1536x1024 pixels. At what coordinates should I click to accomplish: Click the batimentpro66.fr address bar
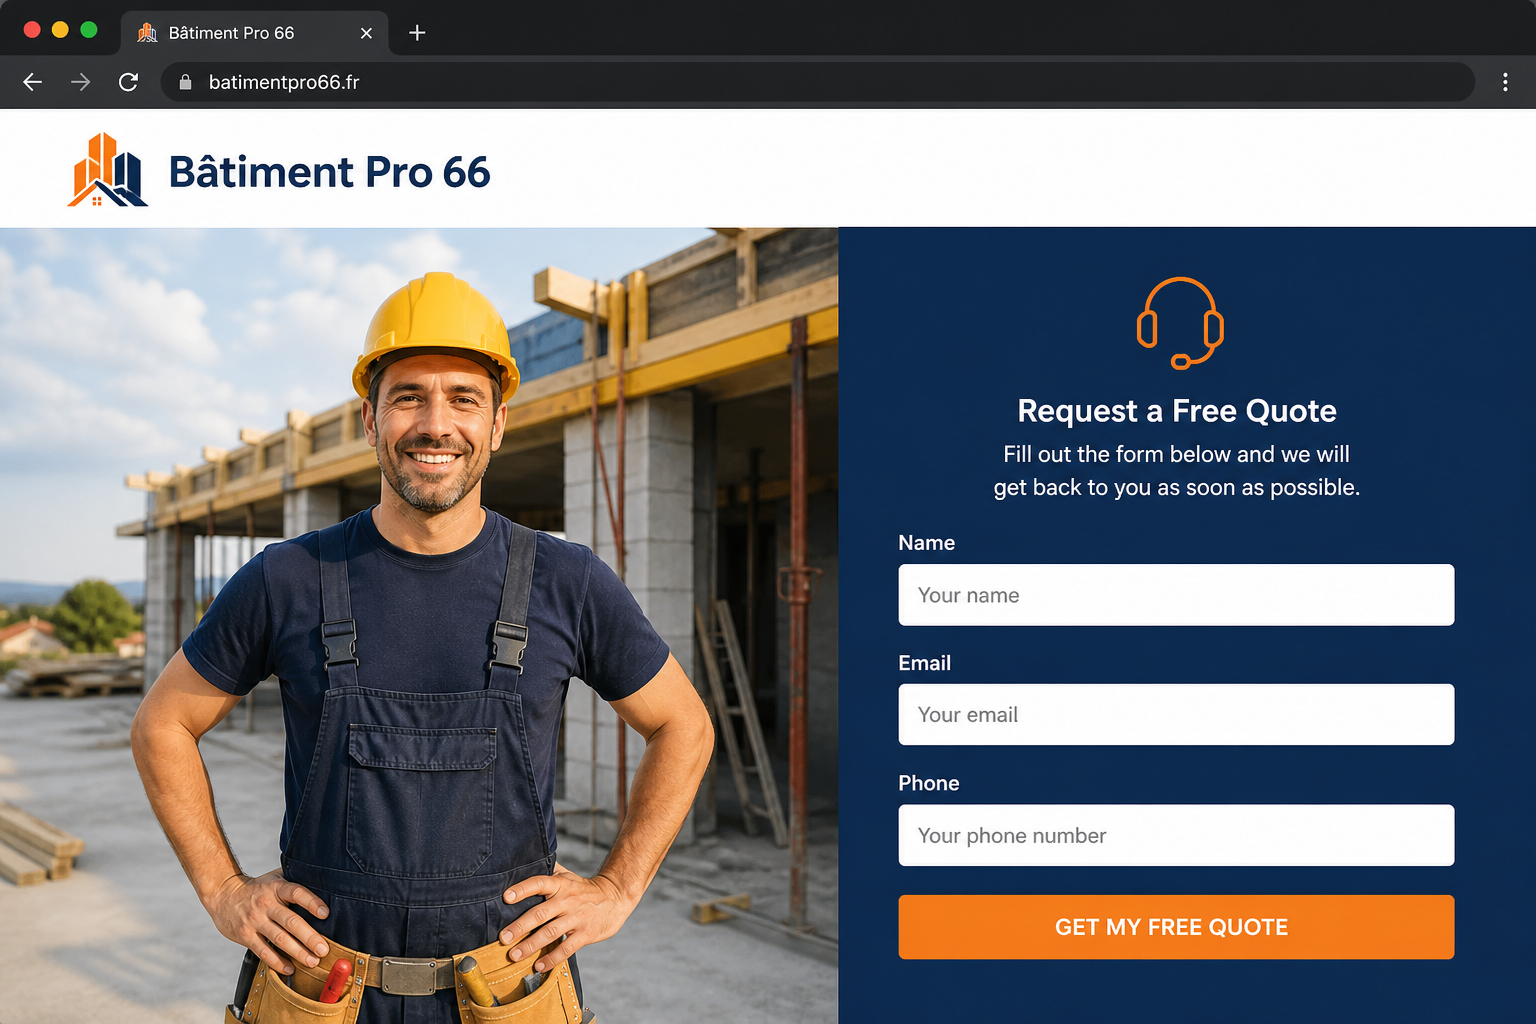(818, 82)
